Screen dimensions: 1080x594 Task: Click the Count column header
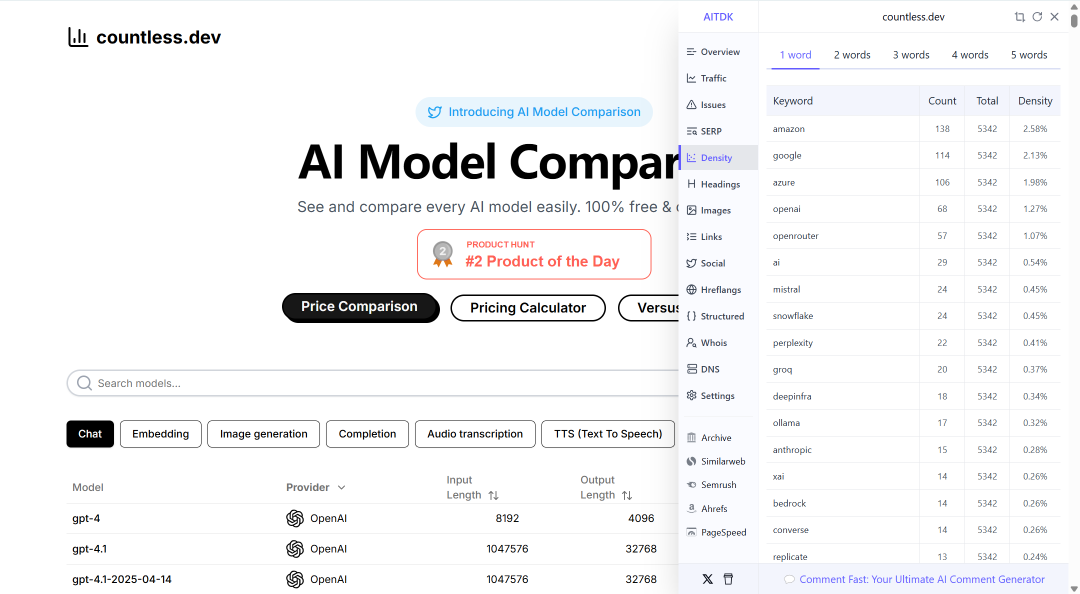942,101
